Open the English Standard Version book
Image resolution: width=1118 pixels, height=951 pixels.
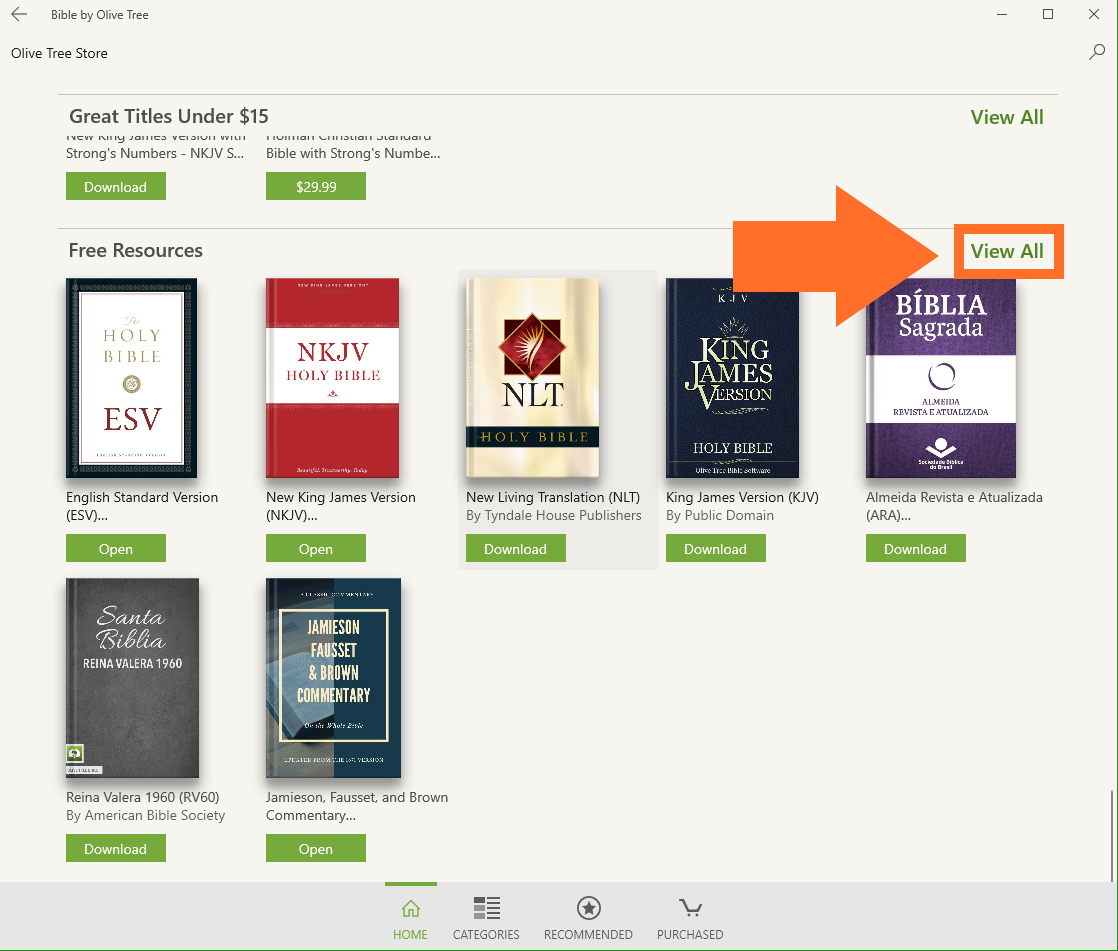point(116,549)
